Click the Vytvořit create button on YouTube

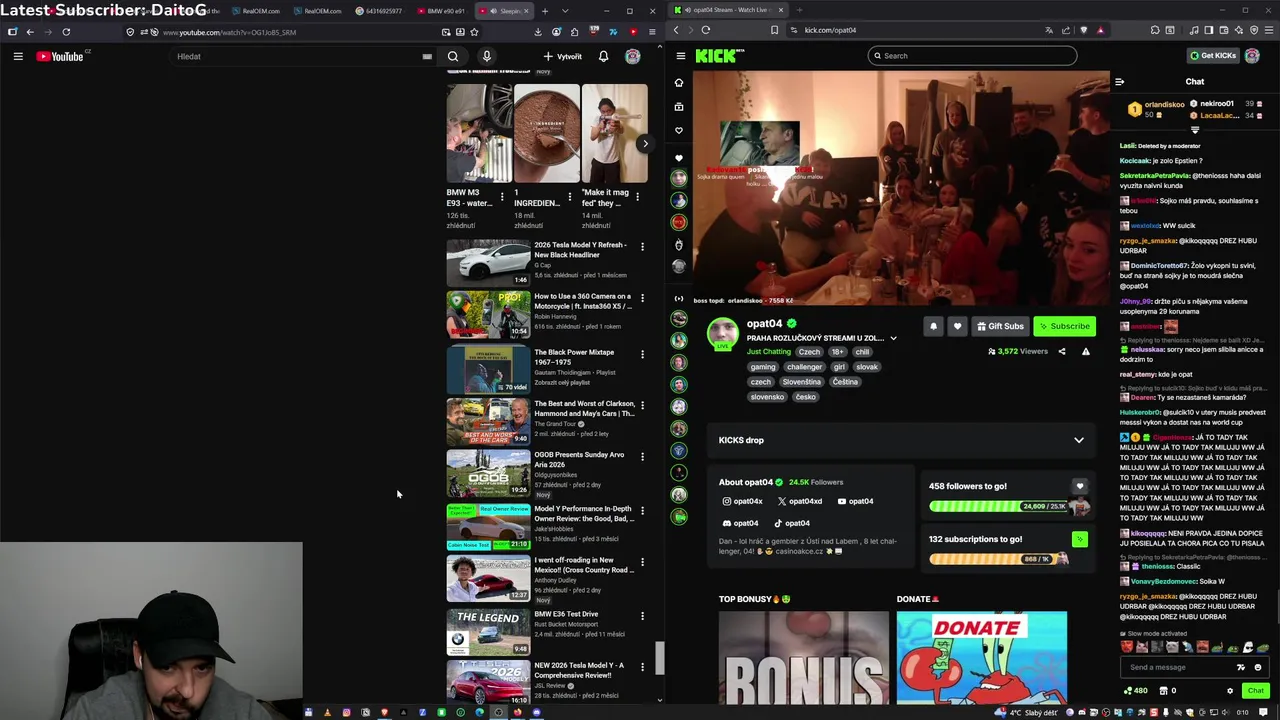(563, 56)
